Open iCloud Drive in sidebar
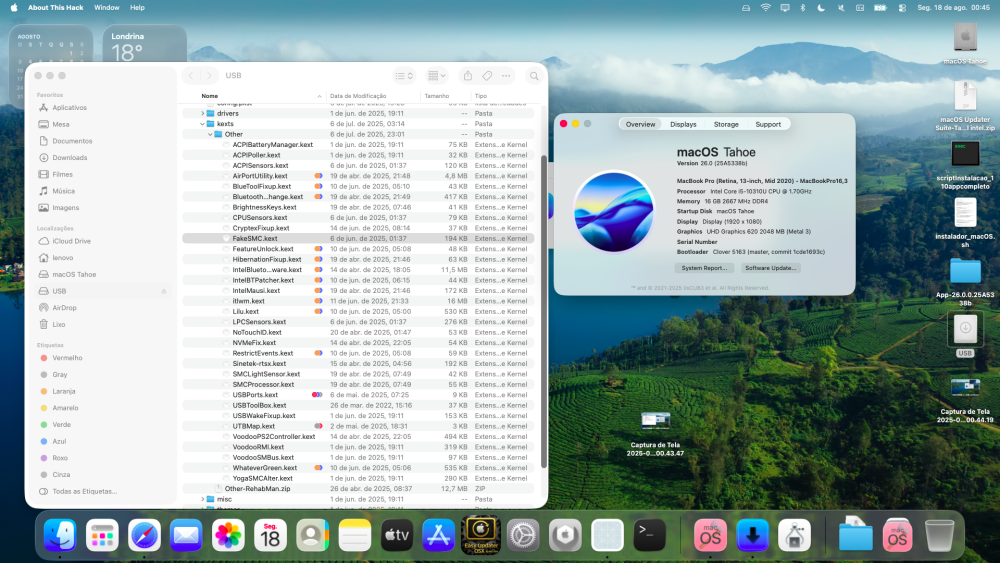This screenshot has width=1000, height=563. (x=71, y=241)
